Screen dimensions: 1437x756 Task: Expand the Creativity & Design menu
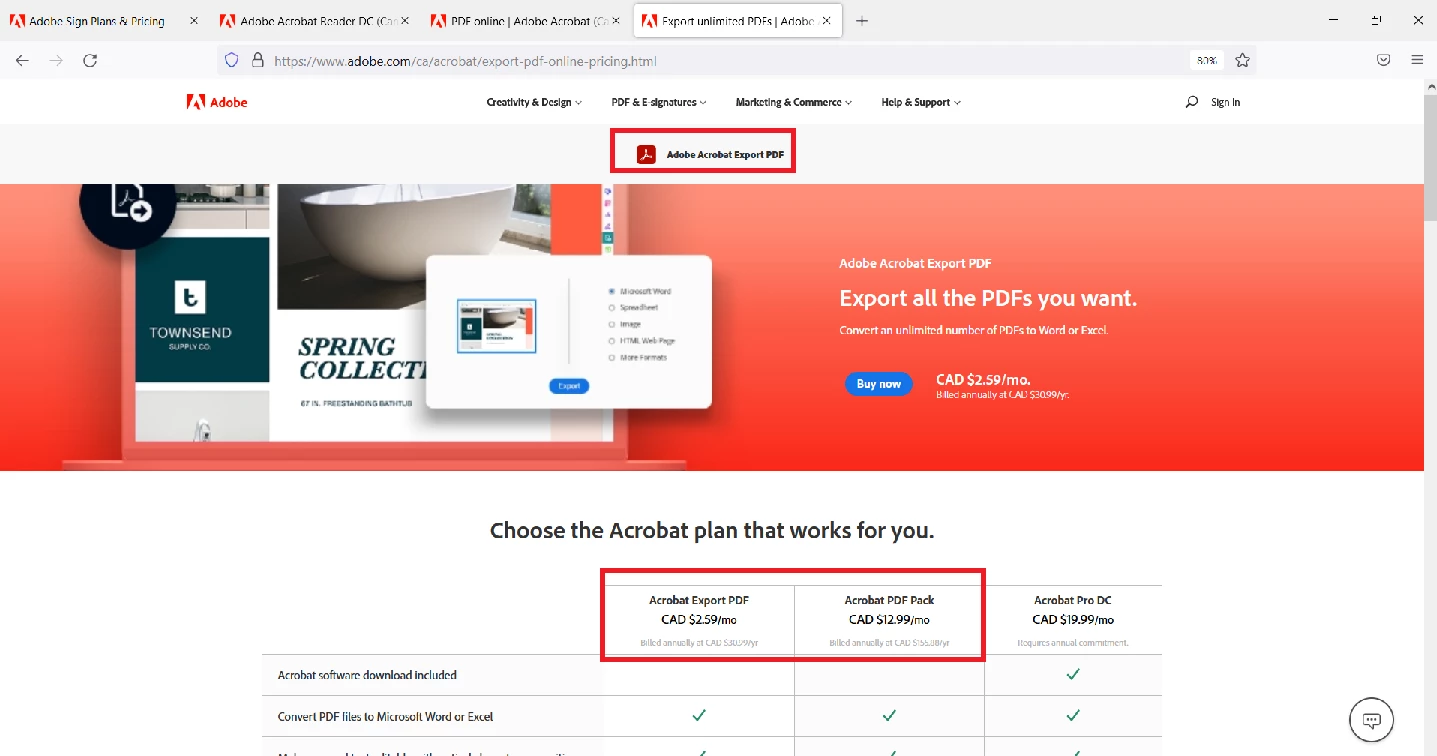tap(534, 102)
